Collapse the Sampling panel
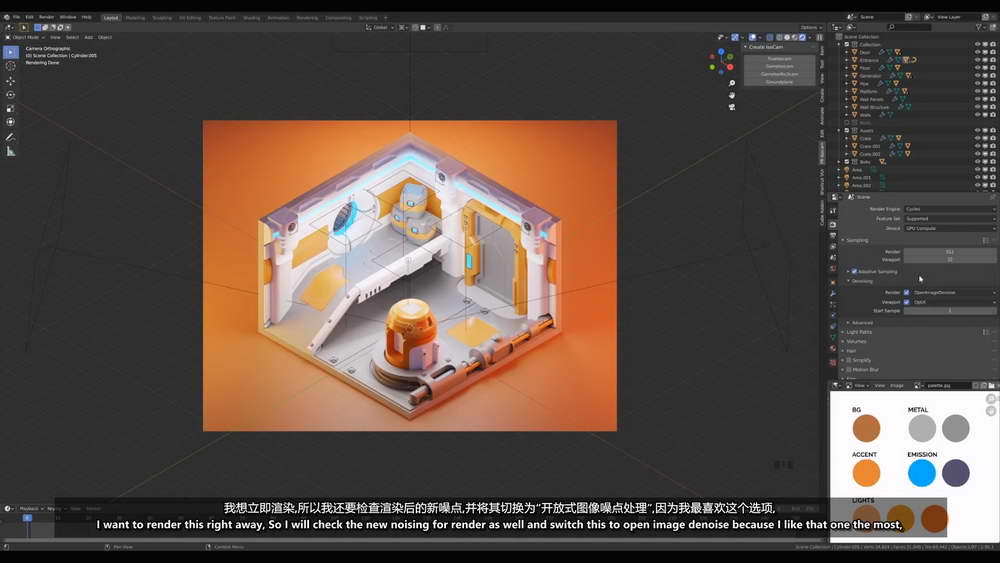Screen dimensions: 1000x563 point(856,240)
